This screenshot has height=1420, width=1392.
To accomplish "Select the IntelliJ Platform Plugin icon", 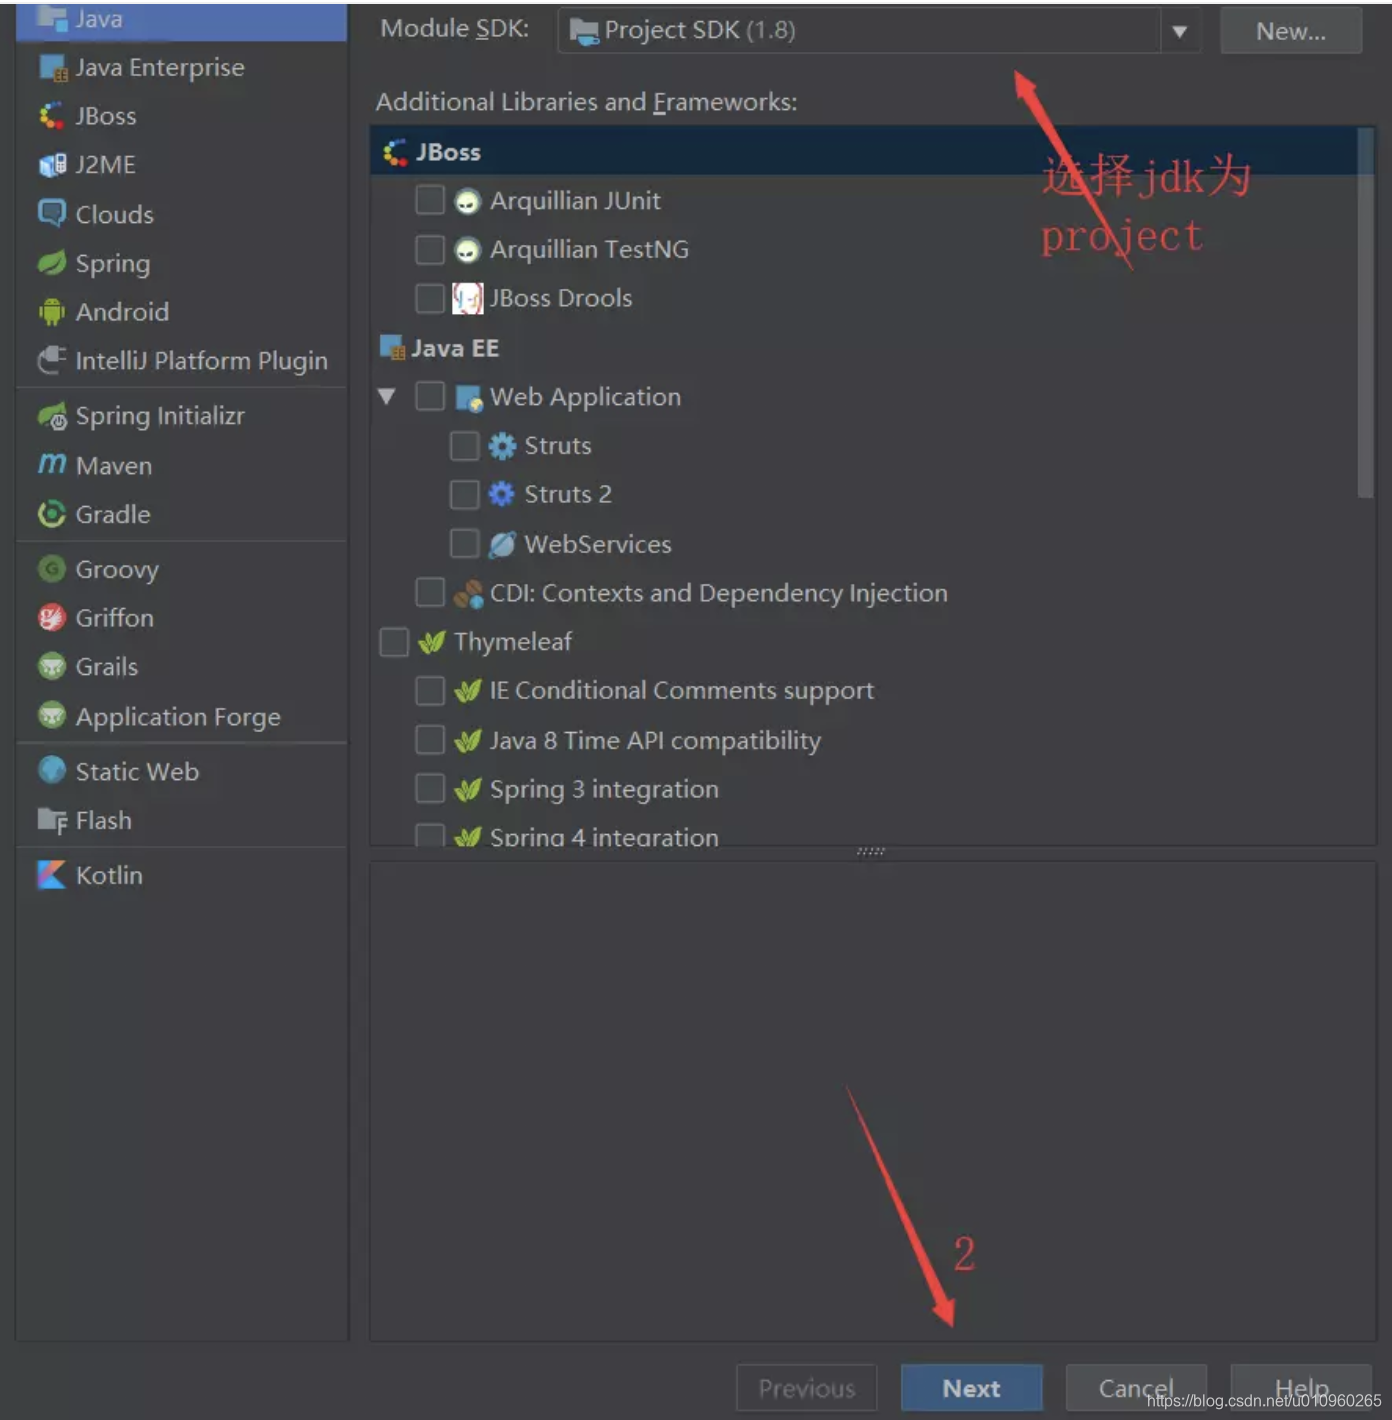I will (52, 360).
